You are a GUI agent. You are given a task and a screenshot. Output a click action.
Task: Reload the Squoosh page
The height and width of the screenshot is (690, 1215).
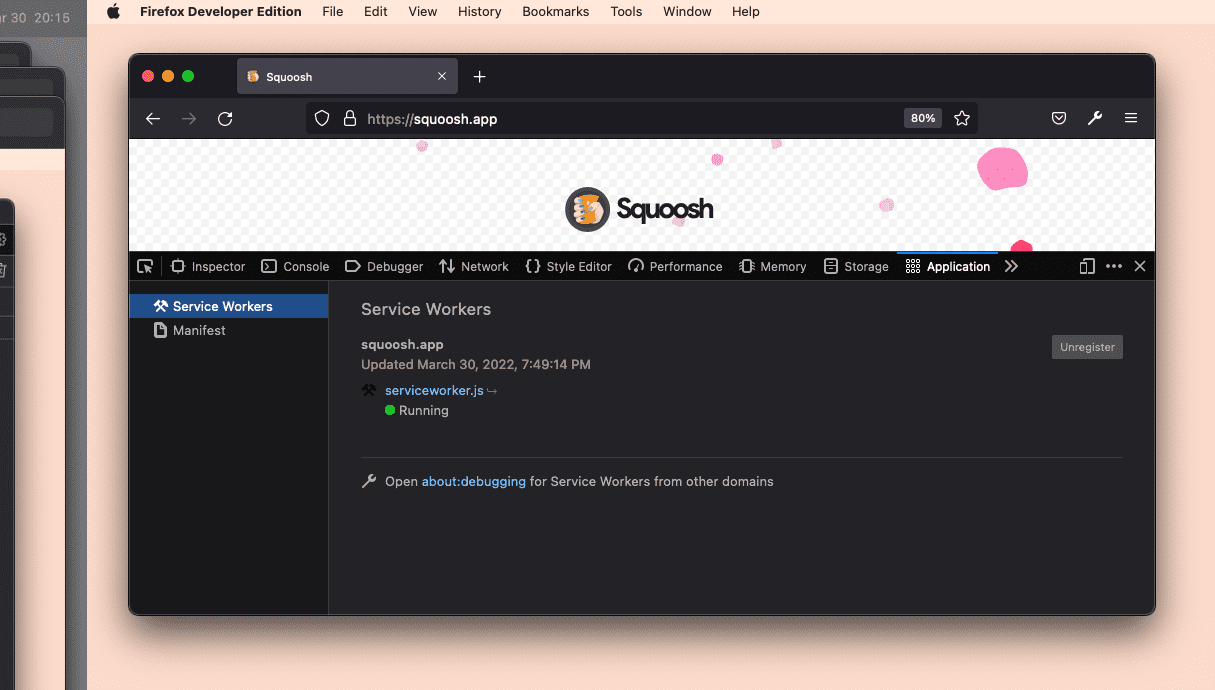pyautogui.click(x=225, y=118)
